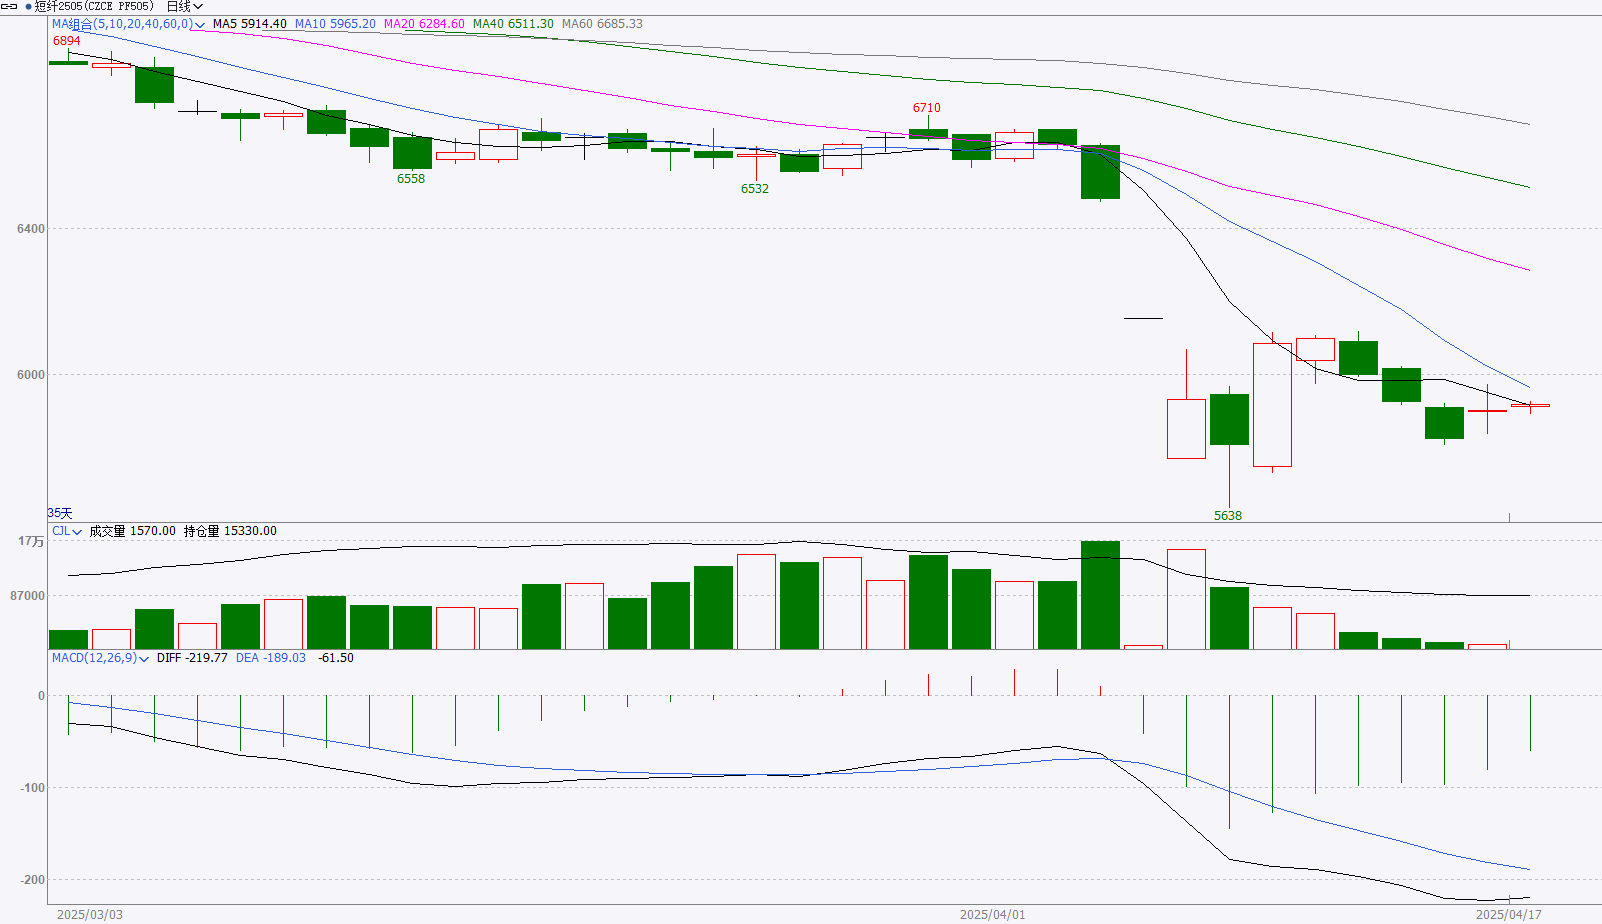The image size is (1602, 924).
Task: Select the blue MA10 5965.20 legend
Action: [335, 24]
